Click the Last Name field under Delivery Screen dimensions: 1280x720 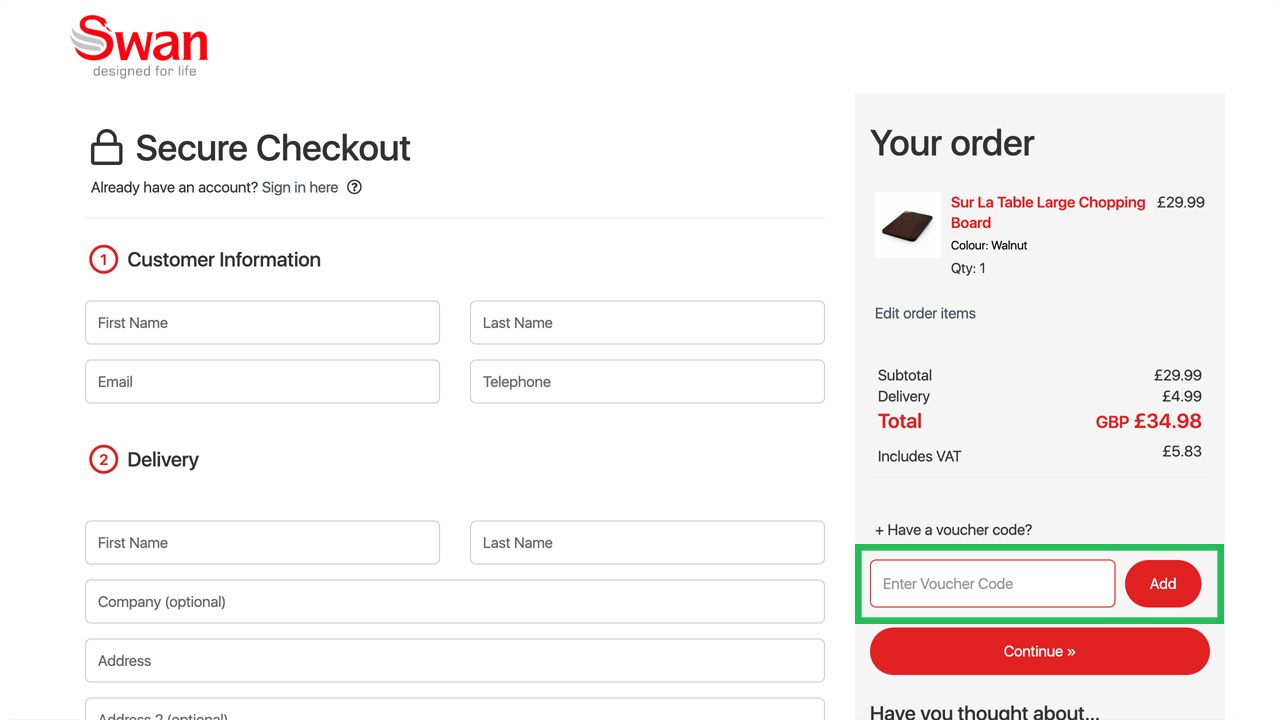coord(646,542)
